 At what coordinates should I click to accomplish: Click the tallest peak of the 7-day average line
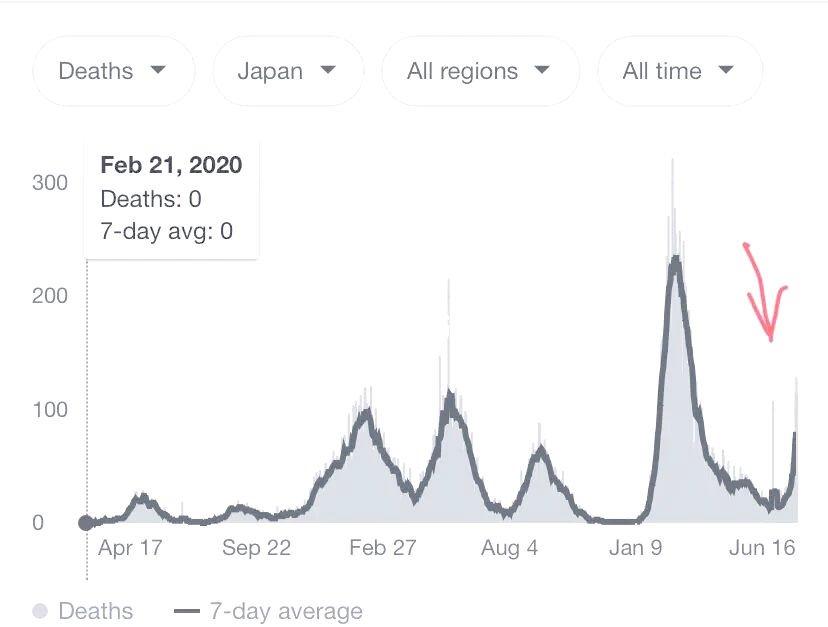[x=676, y=258]
